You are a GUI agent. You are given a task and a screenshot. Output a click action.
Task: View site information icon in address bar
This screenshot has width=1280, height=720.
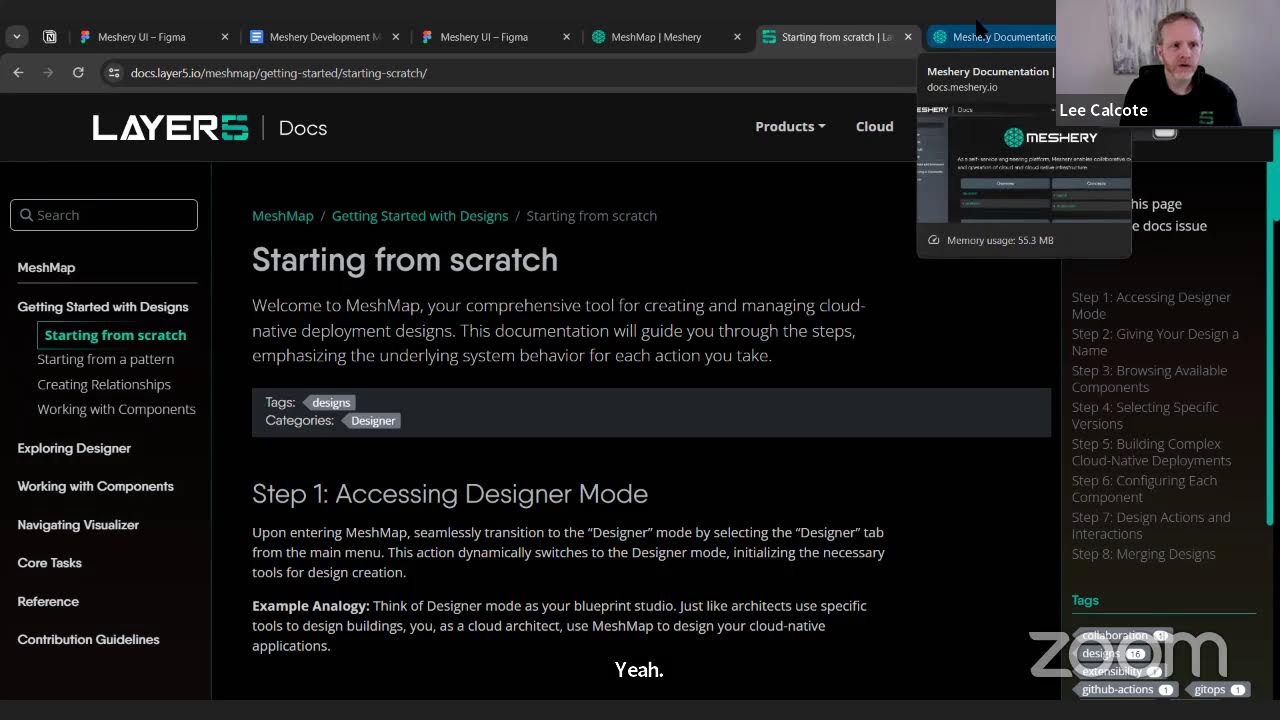point(114,73)
